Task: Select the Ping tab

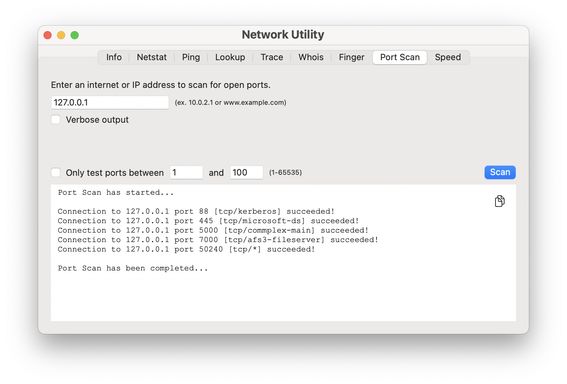Action: pyautogui.click(x=191, y=57)
